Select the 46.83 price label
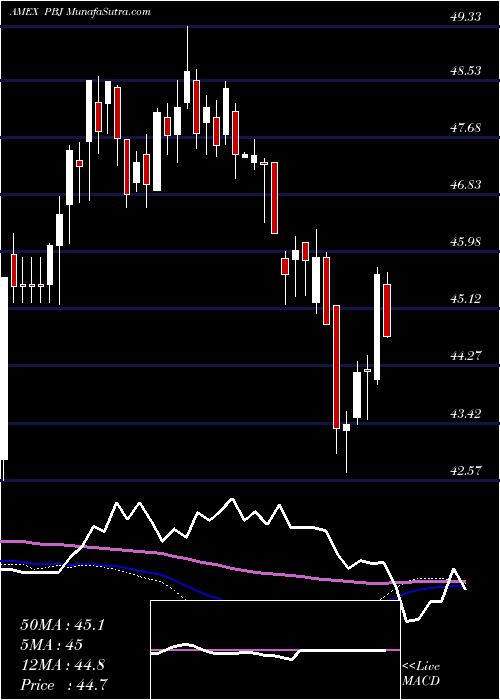Image resolution: width=500 pixels, height=700 pixels. (x=465, y=185)
